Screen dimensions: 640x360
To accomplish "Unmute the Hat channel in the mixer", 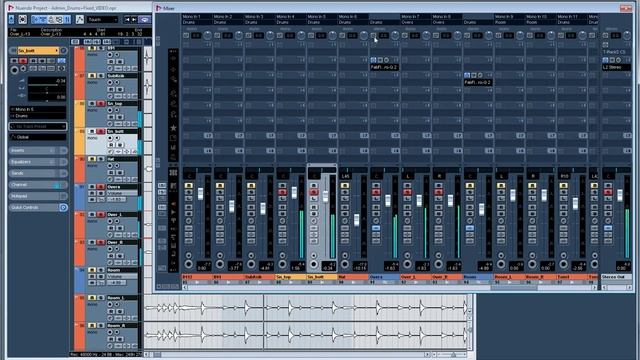I will [345, 186].
